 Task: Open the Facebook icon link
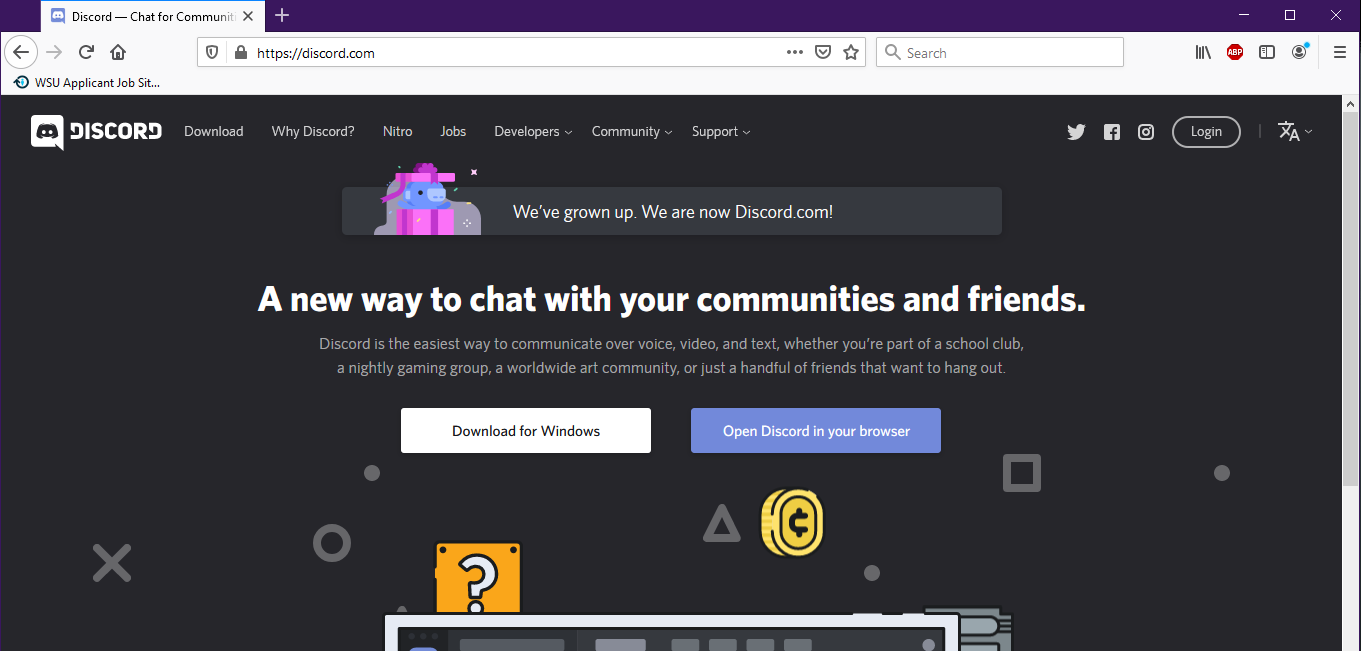pos(1111,132)
